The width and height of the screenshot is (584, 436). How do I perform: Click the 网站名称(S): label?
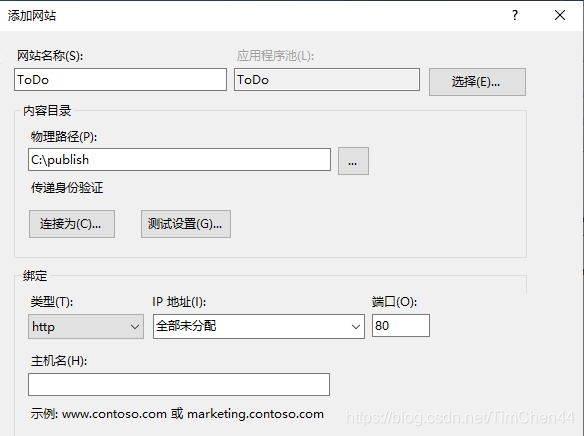50,56
